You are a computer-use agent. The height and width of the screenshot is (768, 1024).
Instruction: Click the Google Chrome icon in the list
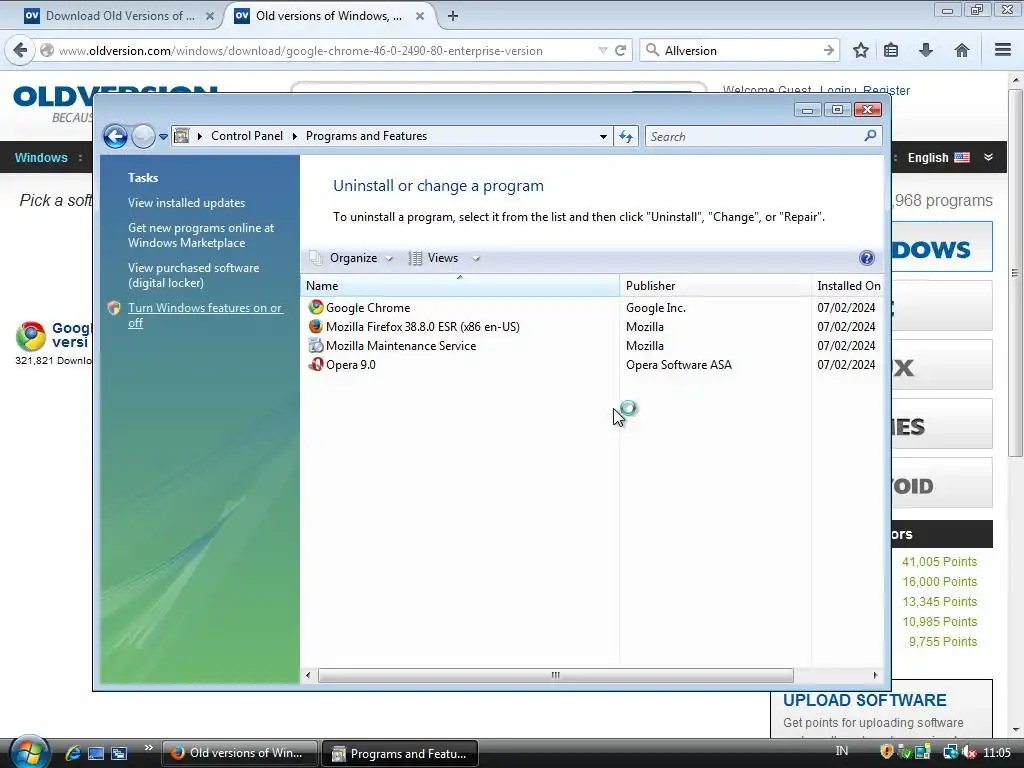(x=316, y=307)
